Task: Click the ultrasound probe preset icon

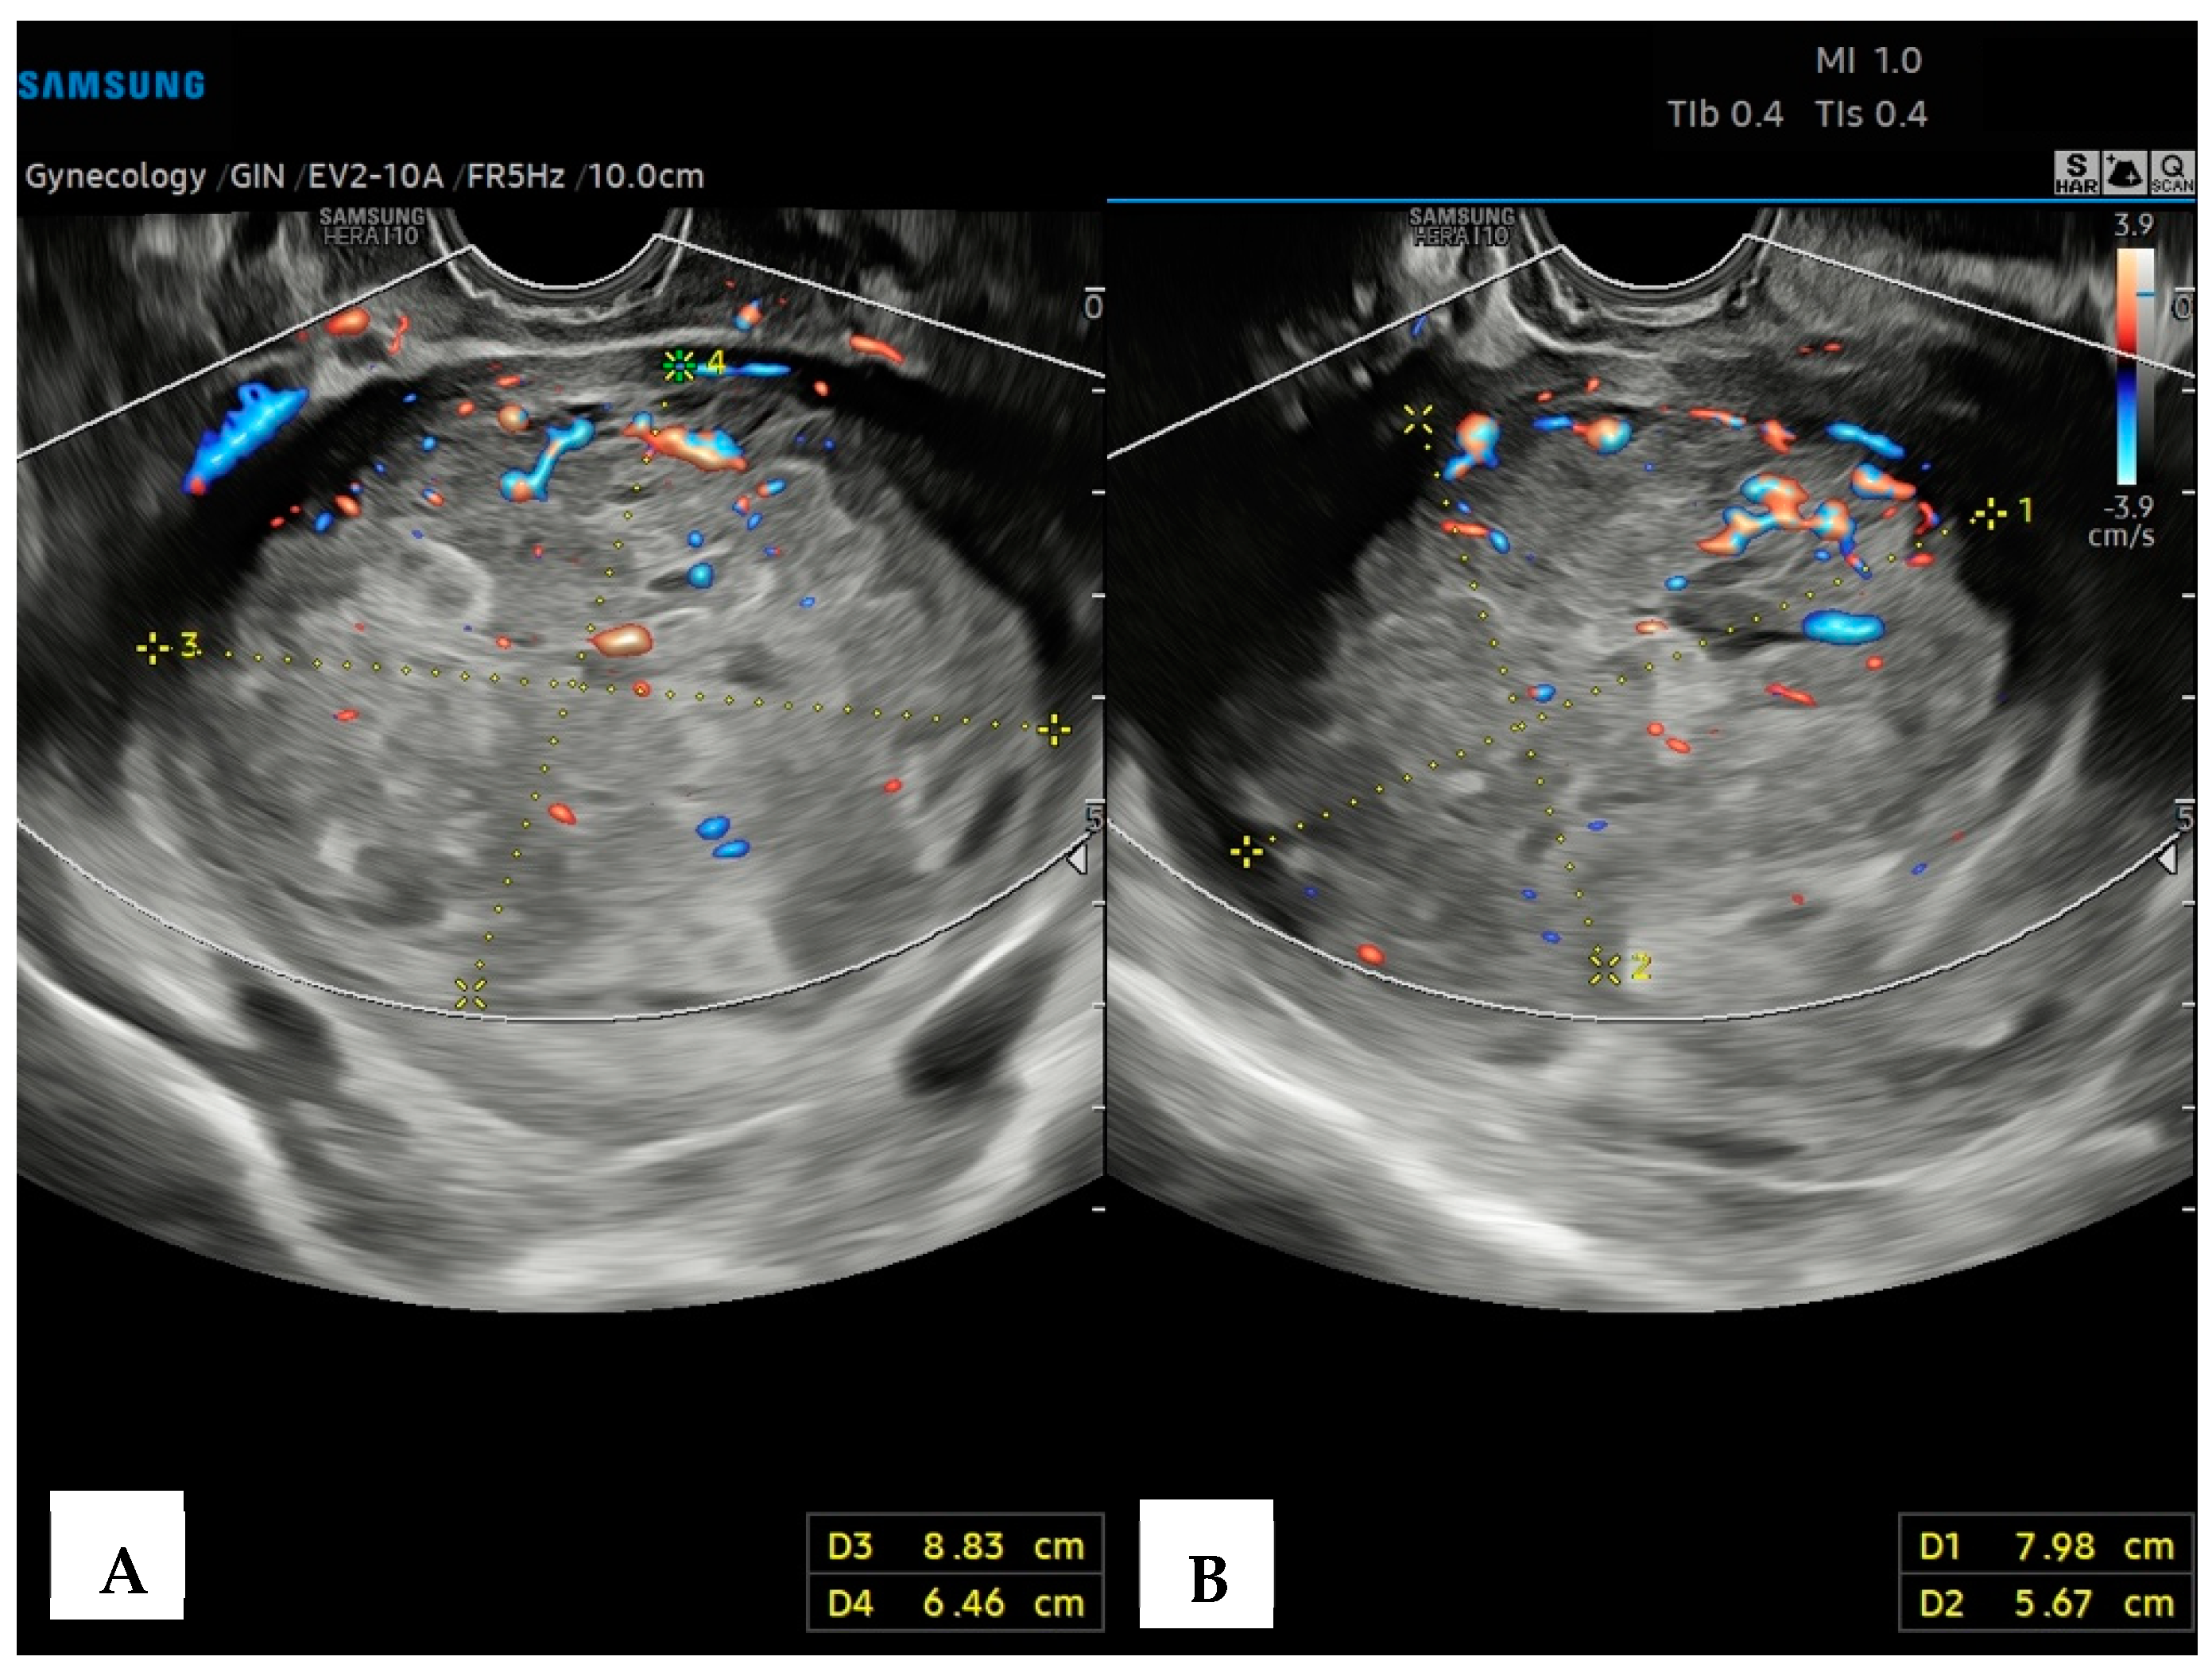Action: (2124, 172)
